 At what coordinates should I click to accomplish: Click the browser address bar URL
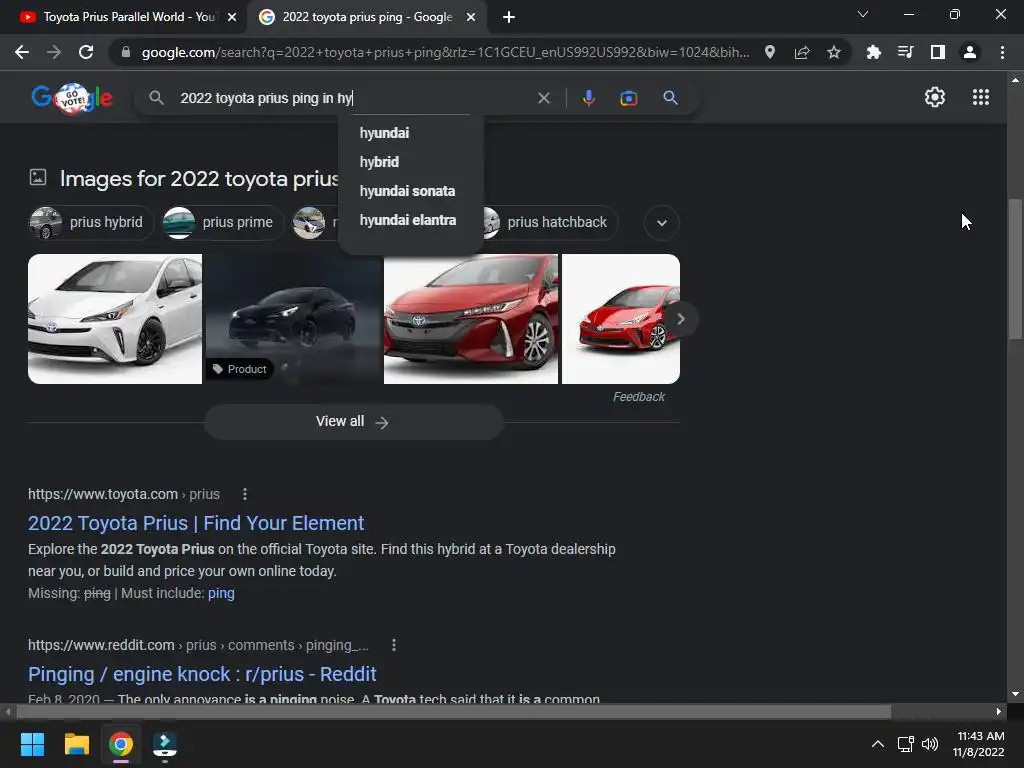[x=445, y=52]
